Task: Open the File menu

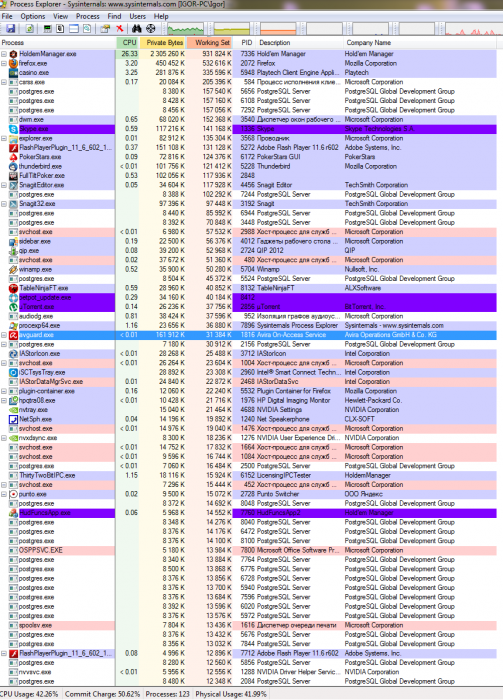Action: 7,17
